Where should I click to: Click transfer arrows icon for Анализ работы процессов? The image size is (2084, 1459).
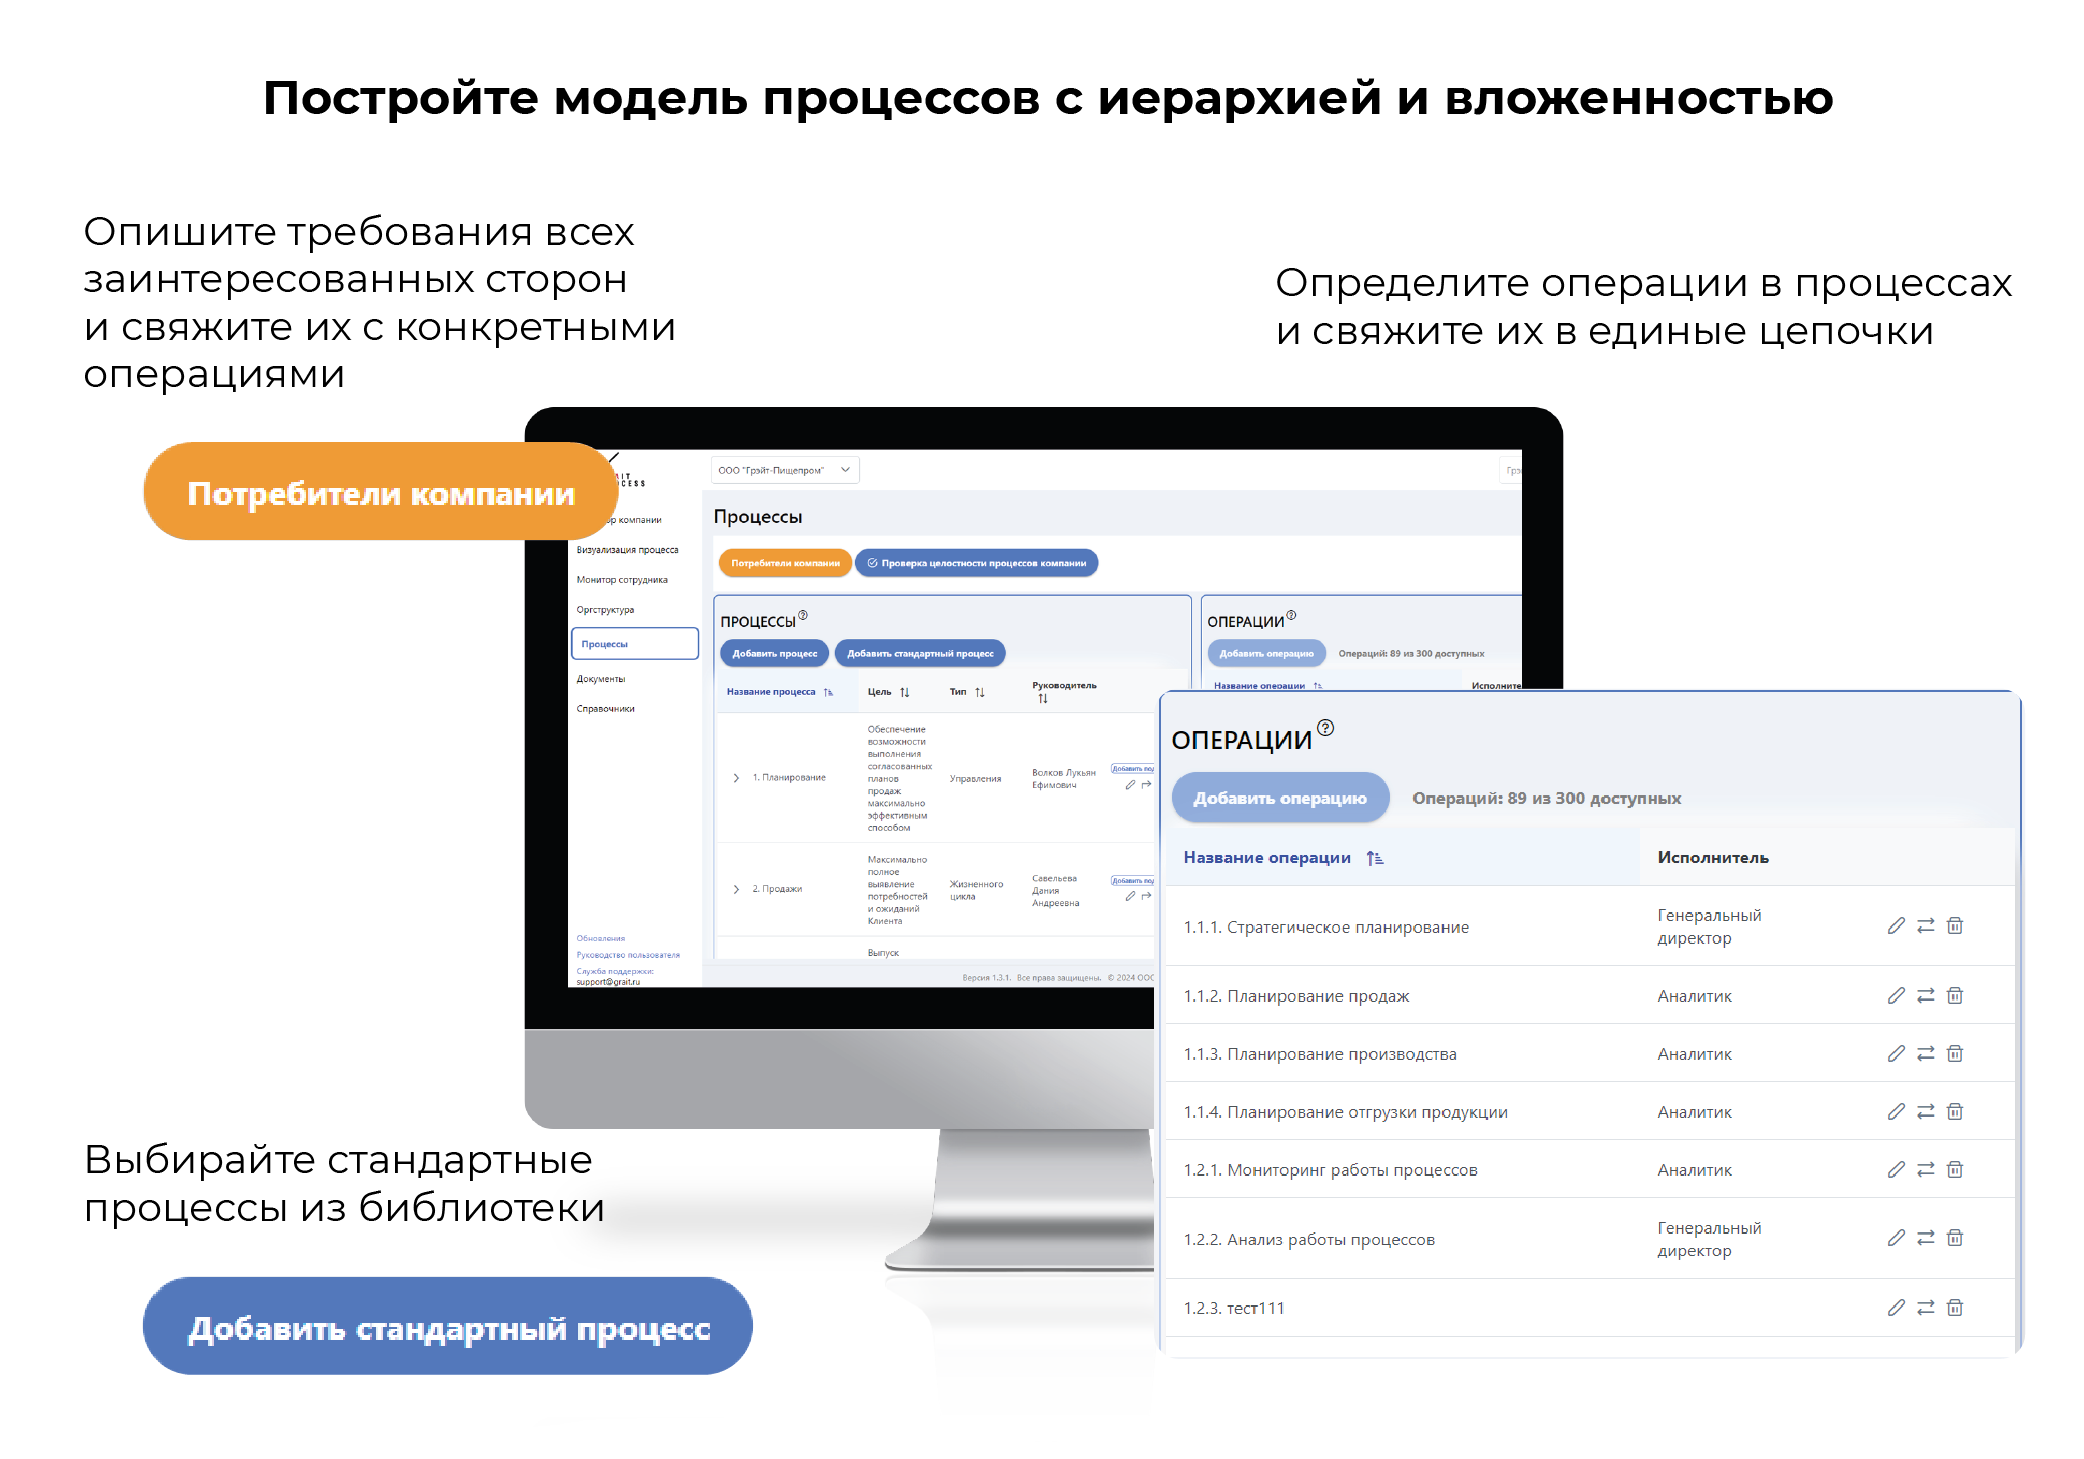[x=1925, y=1238]
